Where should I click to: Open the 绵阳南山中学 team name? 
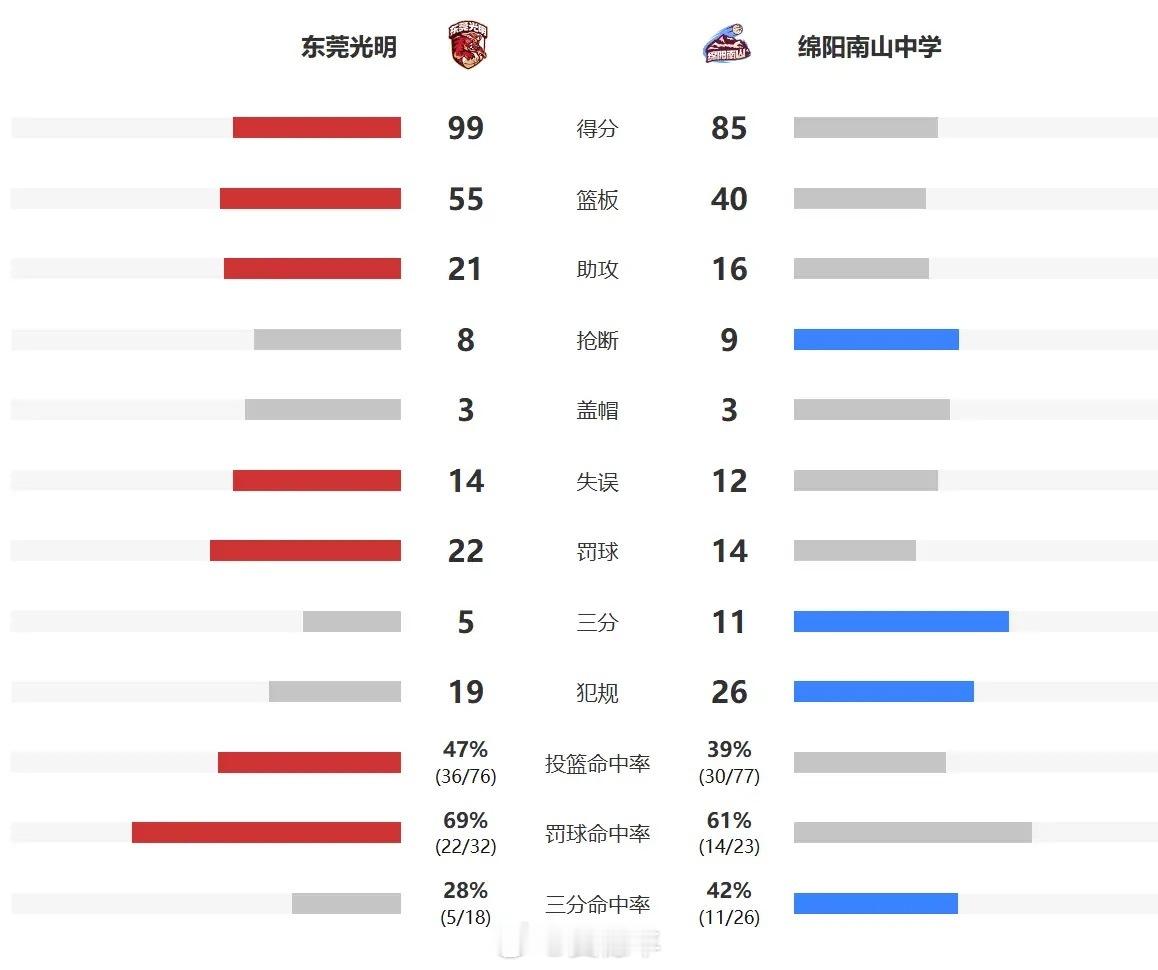(869, 47)
